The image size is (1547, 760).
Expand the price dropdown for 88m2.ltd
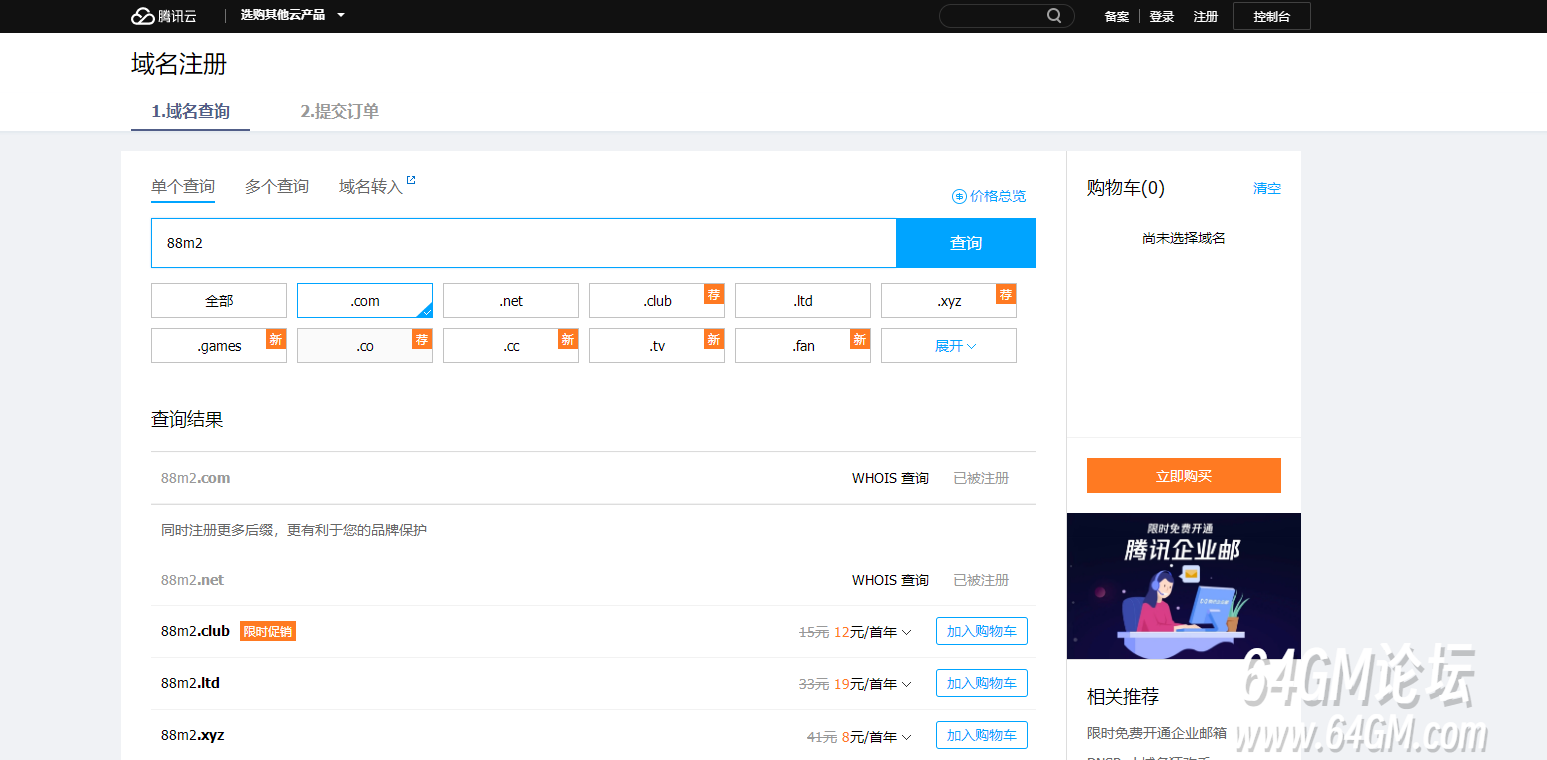pos(906,684)
